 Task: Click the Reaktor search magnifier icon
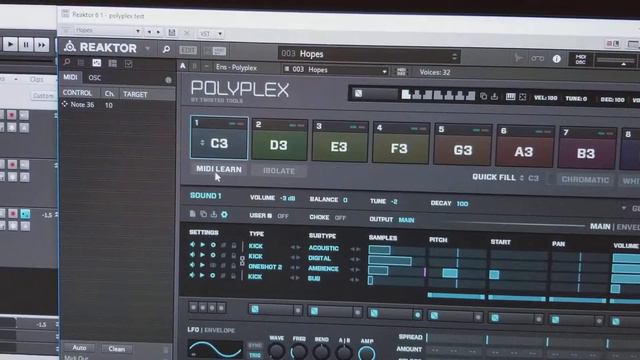(166, 50)
